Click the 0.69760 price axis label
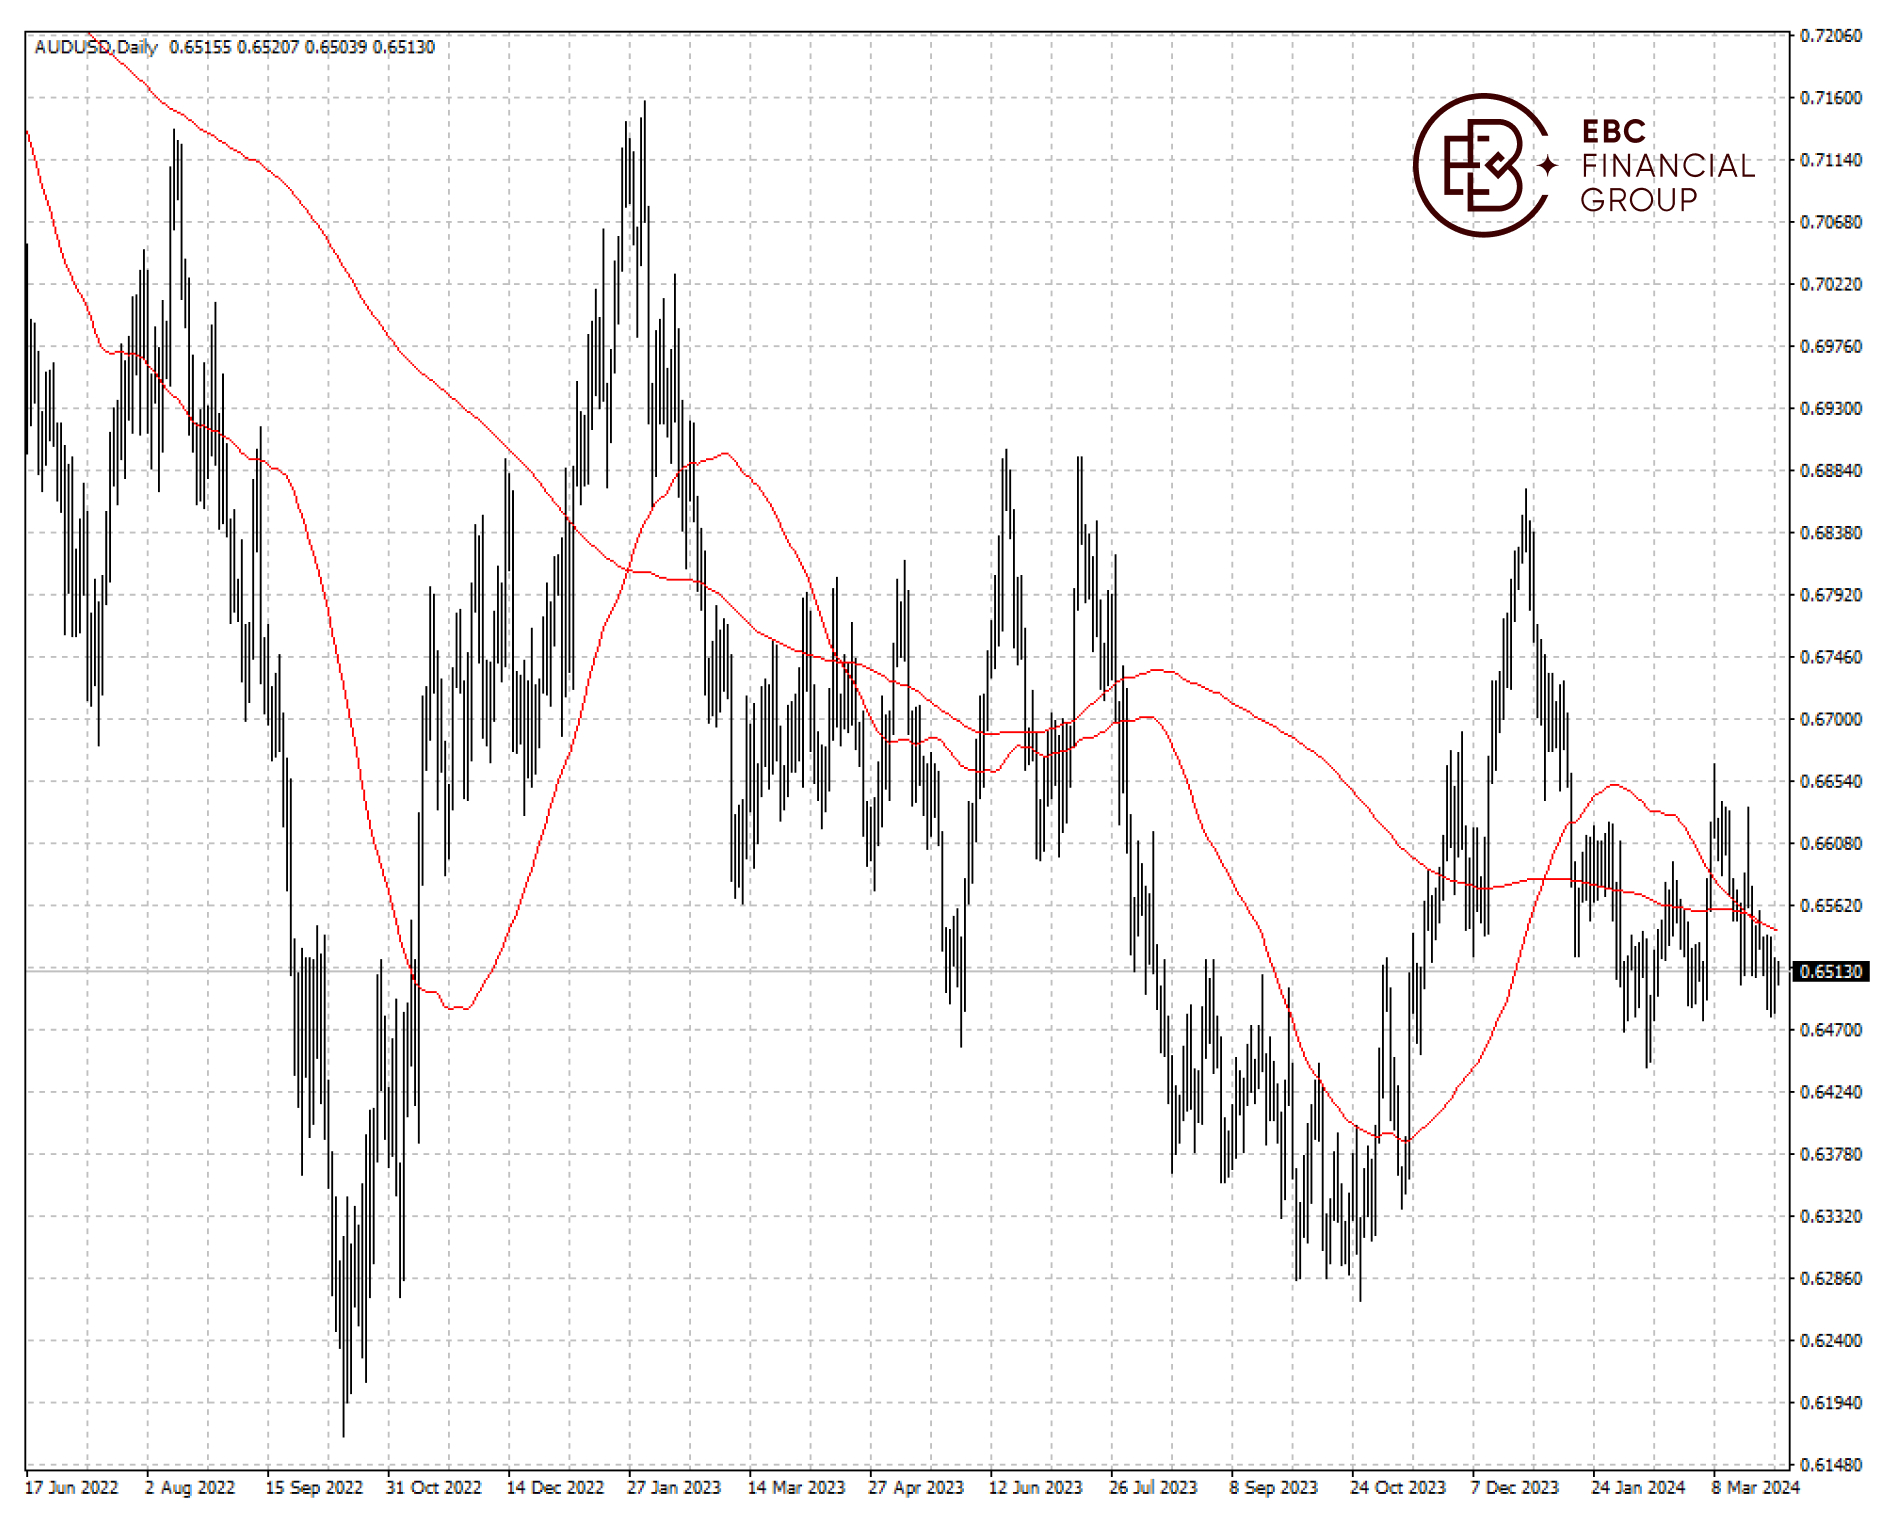 1831,346
